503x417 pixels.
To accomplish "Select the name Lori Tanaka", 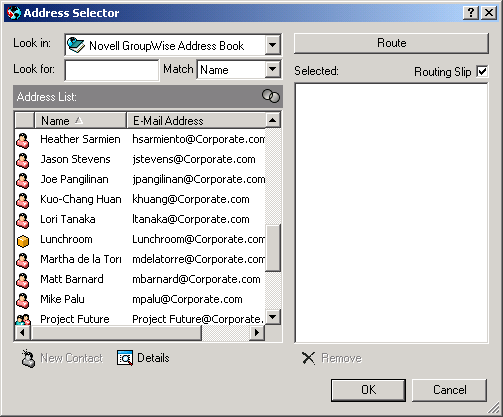I will pos(68,219).
